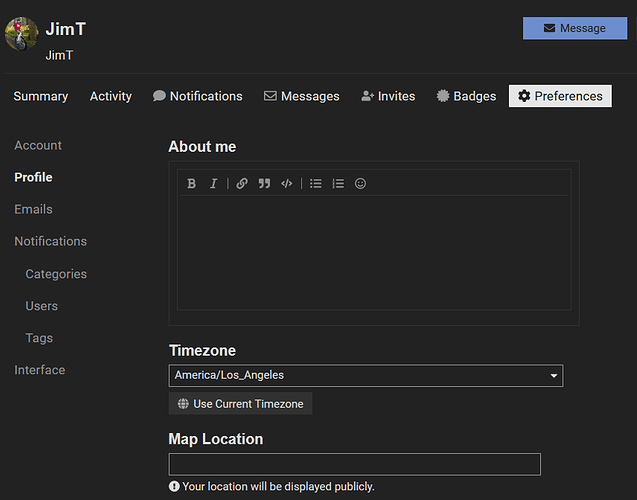Switch to the Badges tab
This screenshot has height=500, width=637.
(466, 96)
